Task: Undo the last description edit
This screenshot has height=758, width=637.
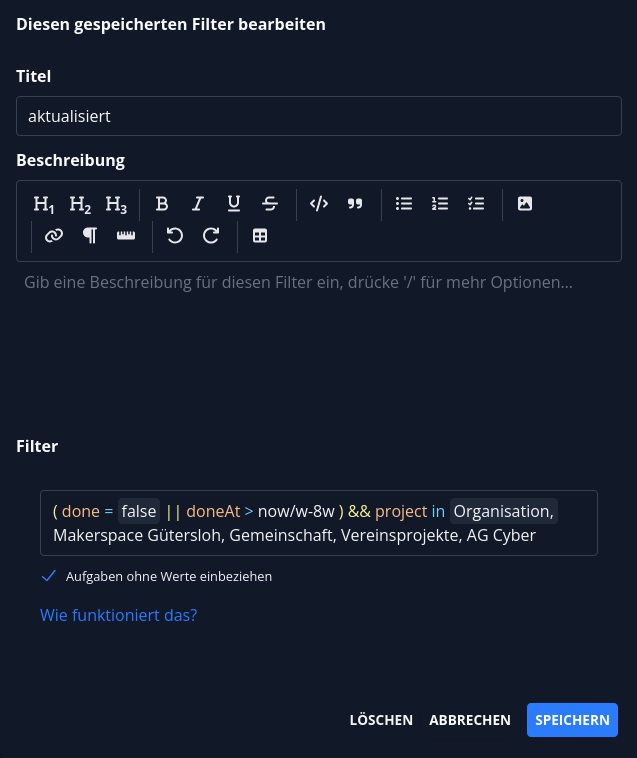Action: coord(175,236)
